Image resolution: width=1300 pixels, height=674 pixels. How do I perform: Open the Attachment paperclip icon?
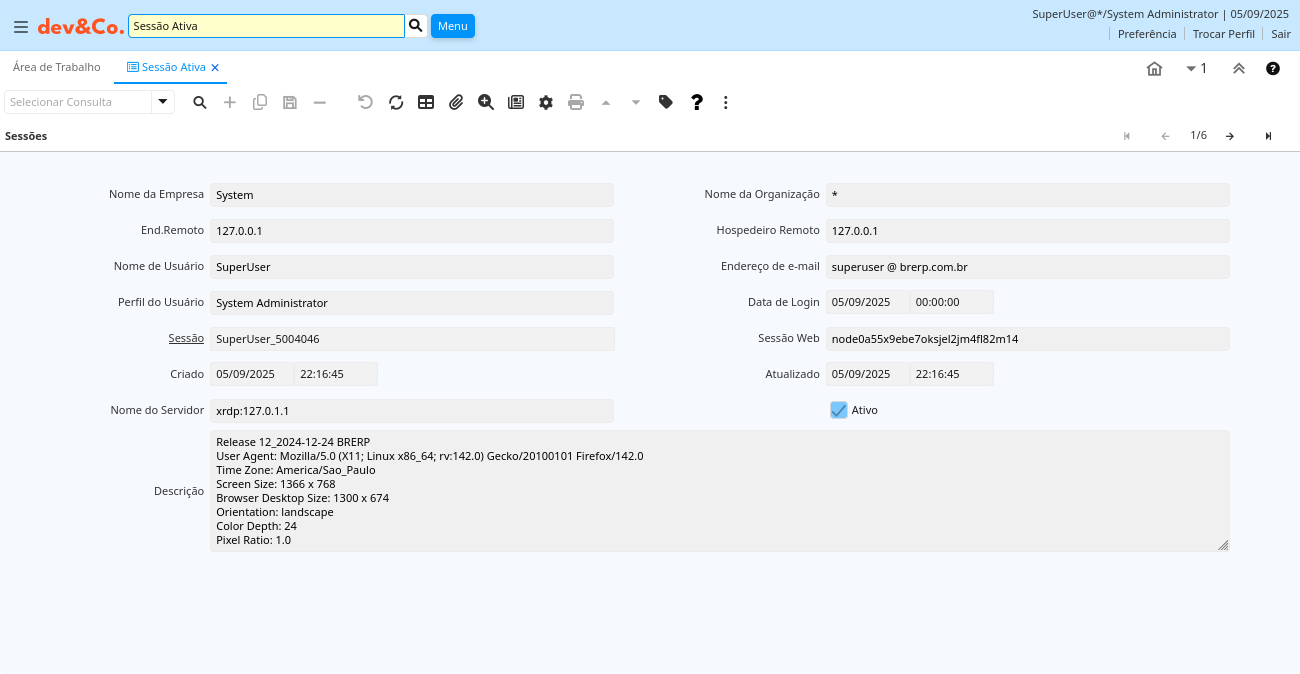coord(456,102)
